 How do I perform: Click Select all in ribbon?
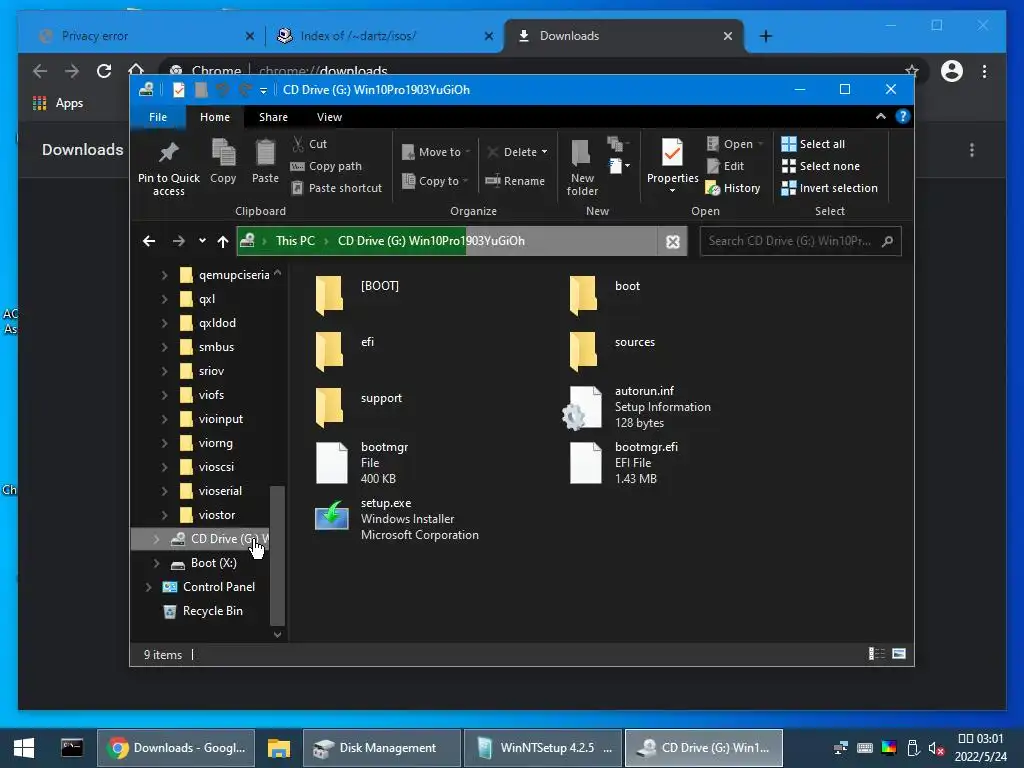pyautogui.click(x=813, y=144)
